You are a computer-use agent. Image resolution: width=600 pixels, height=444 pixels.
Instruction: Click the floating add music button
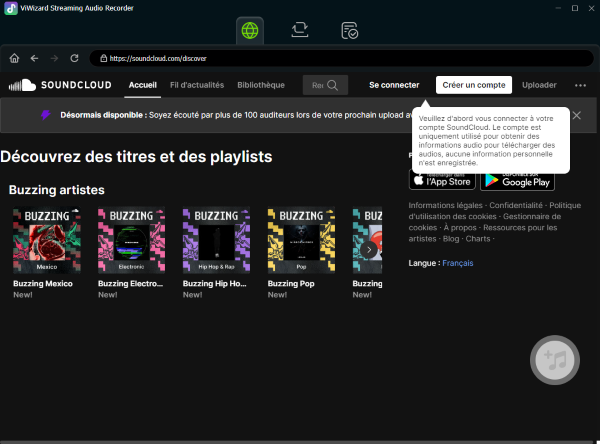[x=555, y=360]
